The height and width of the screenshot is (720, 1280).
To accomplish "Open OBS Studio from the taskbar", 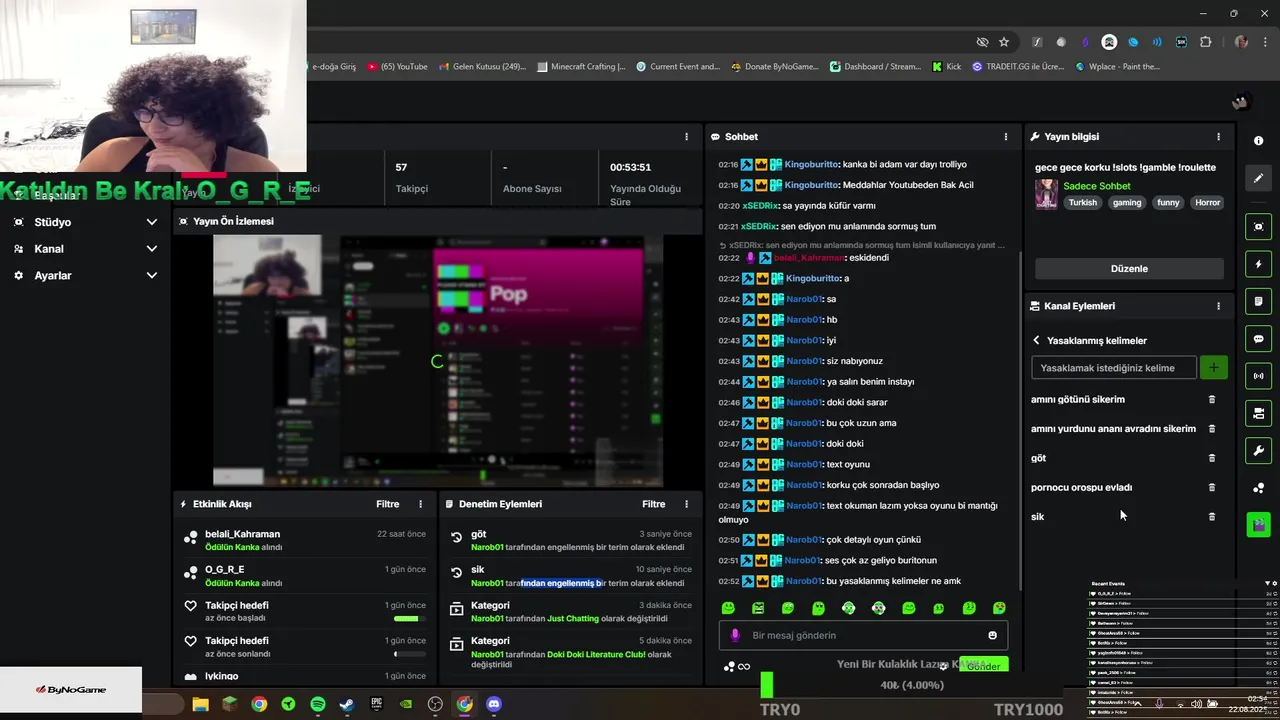I will (435, 704).
